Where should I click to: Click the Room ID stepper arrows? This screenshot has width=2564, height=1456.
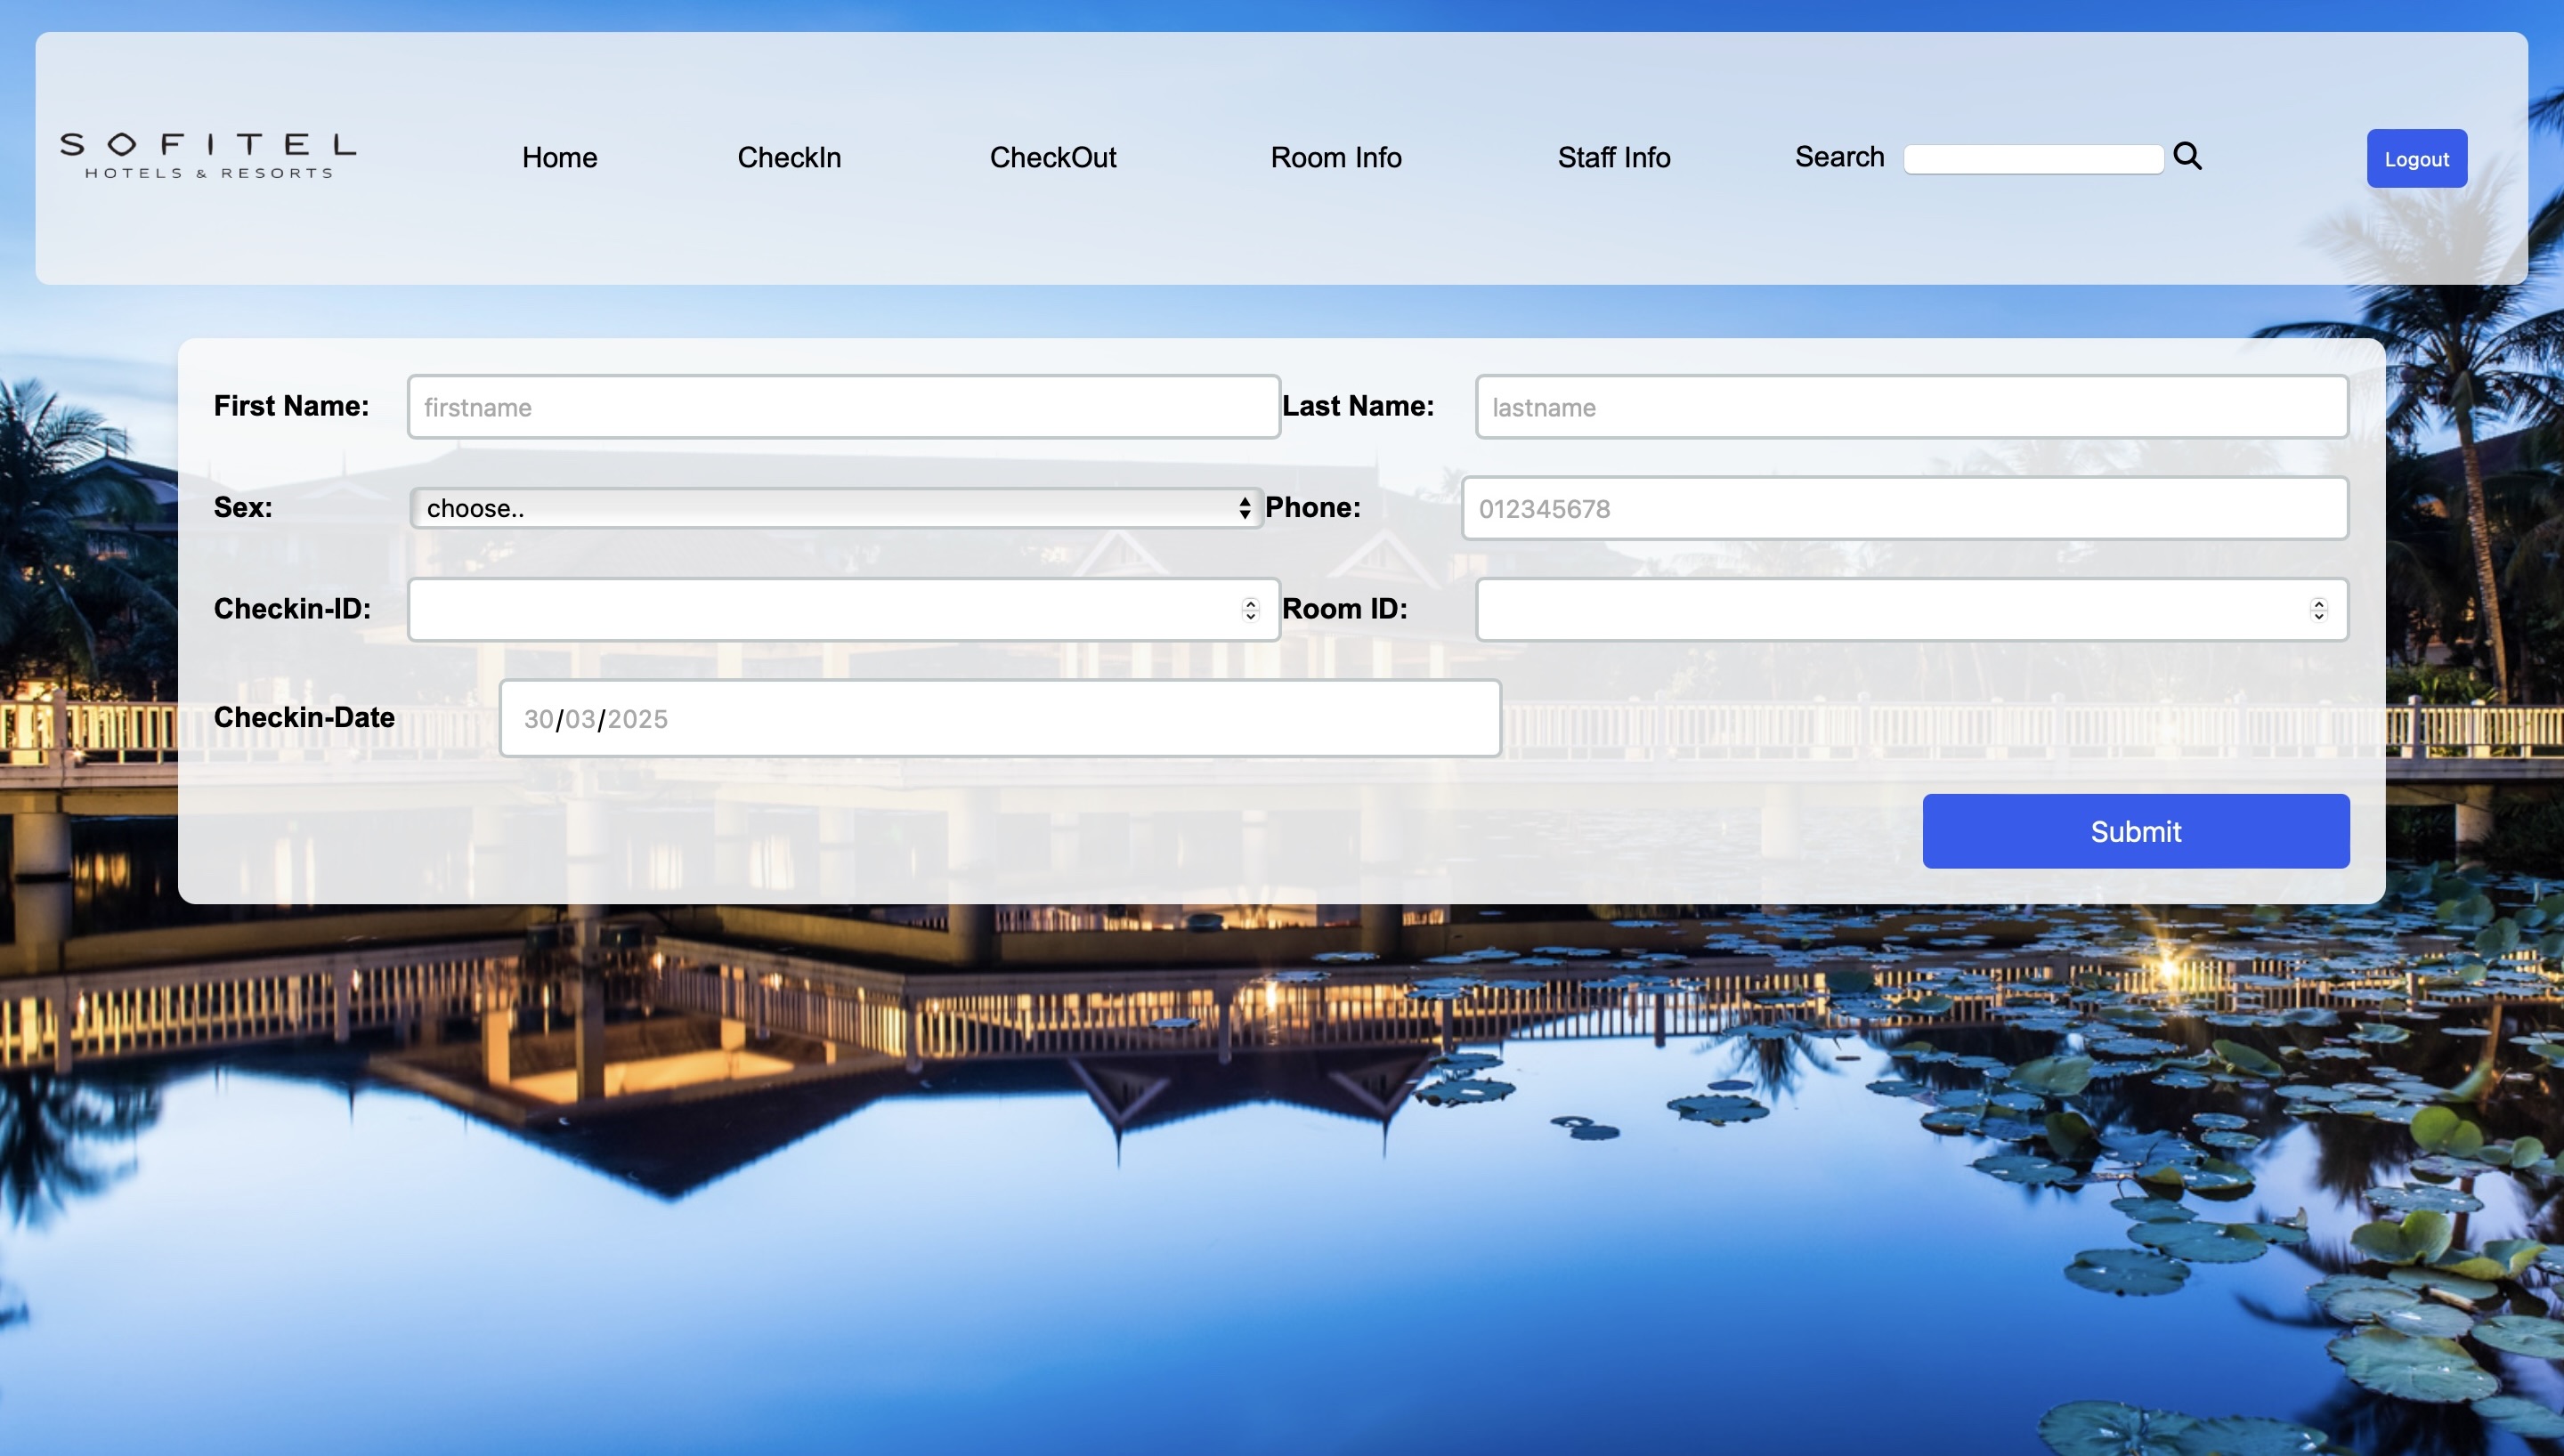[x=2318, y=609]
